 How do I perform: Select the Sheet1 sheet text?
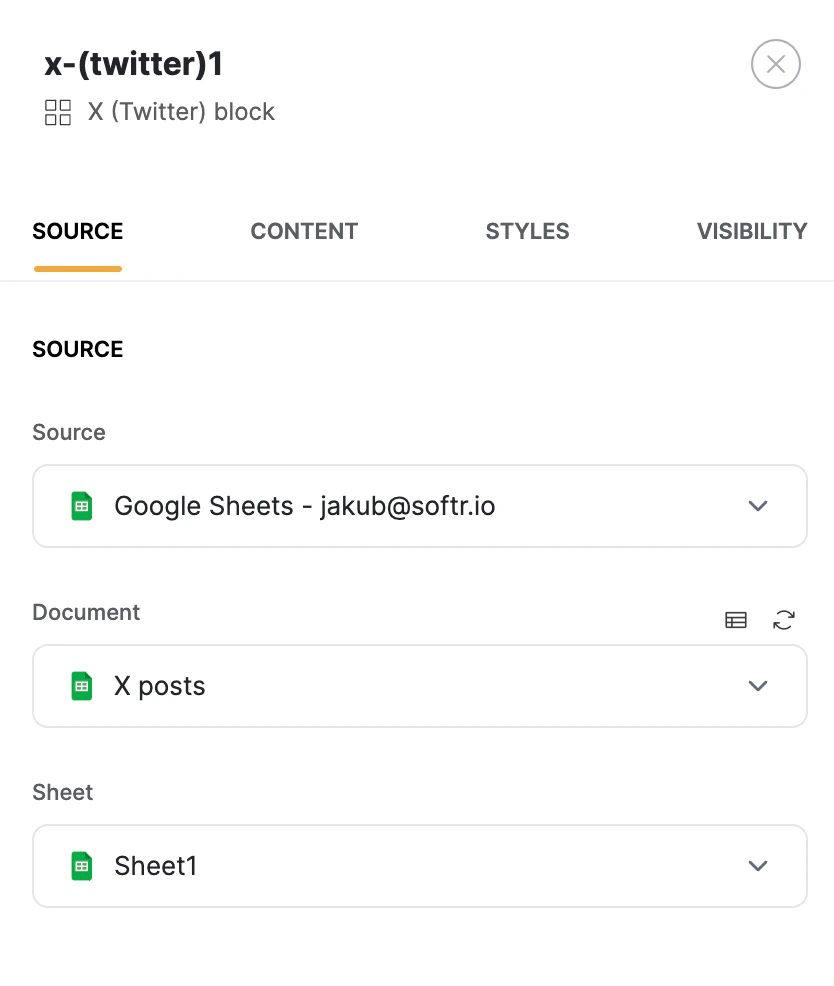click(x=156, y=866)
